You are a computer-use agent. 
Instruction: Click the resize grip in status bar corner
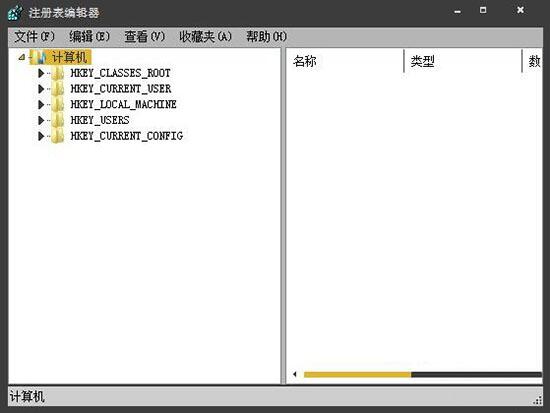537,400
